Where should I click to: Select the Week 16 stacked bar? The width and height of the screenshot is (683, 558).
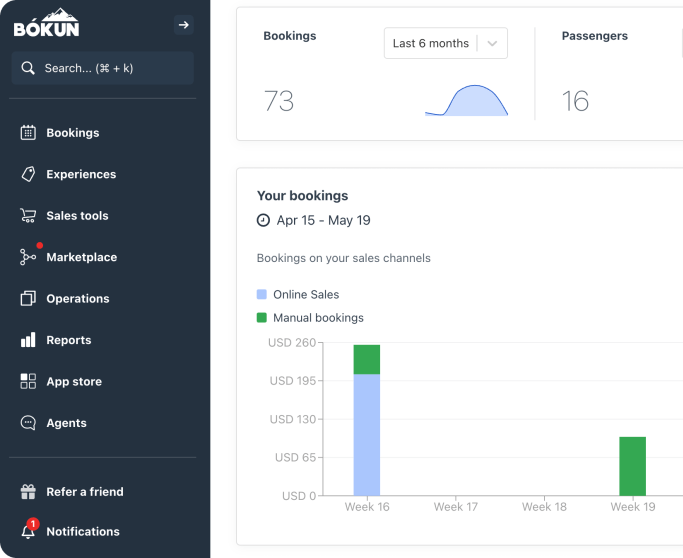click(x=367, y=420)
